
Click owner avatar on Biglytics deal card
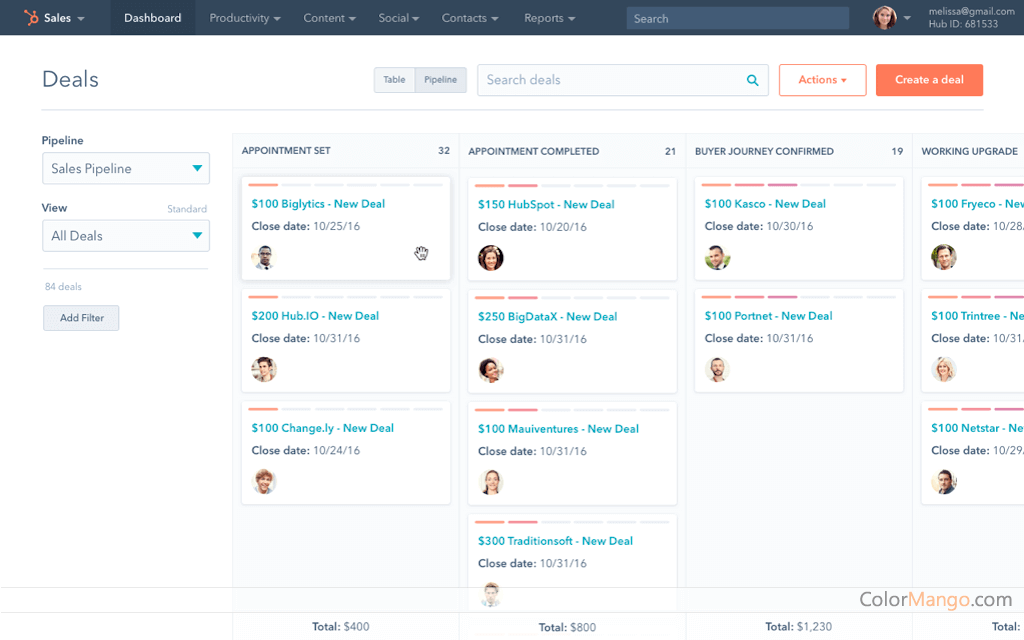[x=264, y=257]
